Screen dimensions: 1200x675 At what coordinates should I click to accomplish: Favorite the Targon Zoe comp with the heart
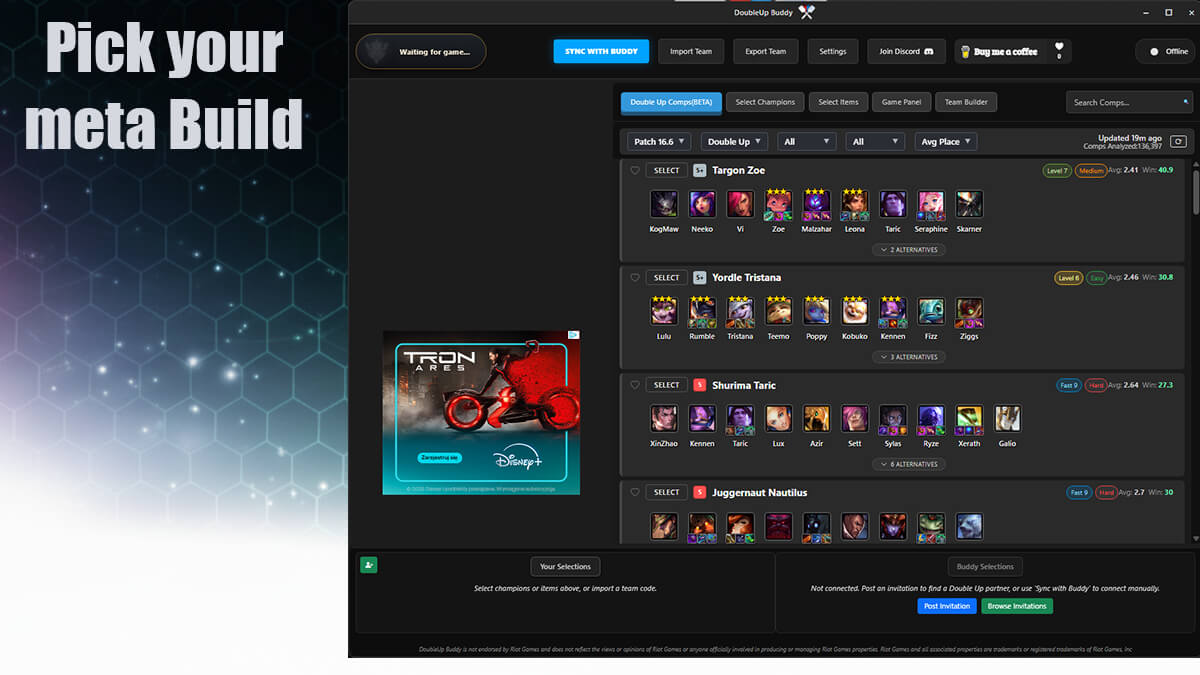[x=634, y=171]
